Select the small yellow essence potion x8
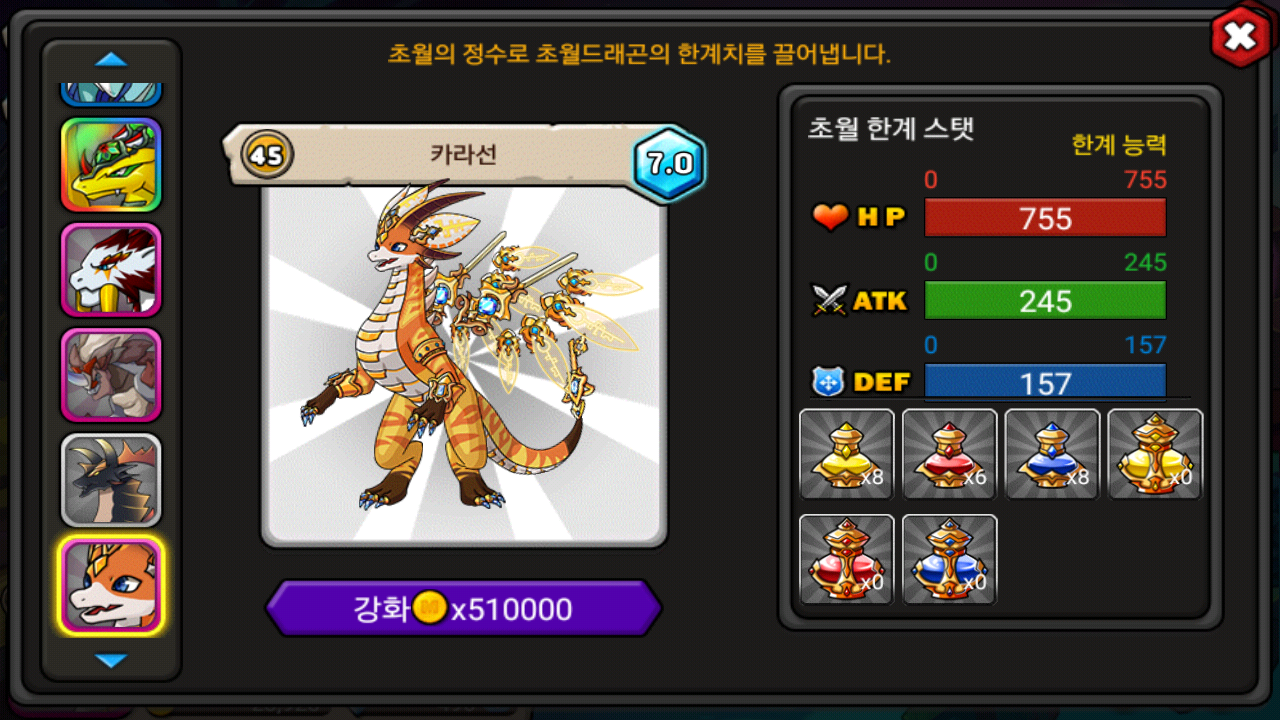 (x=847, y=454)
